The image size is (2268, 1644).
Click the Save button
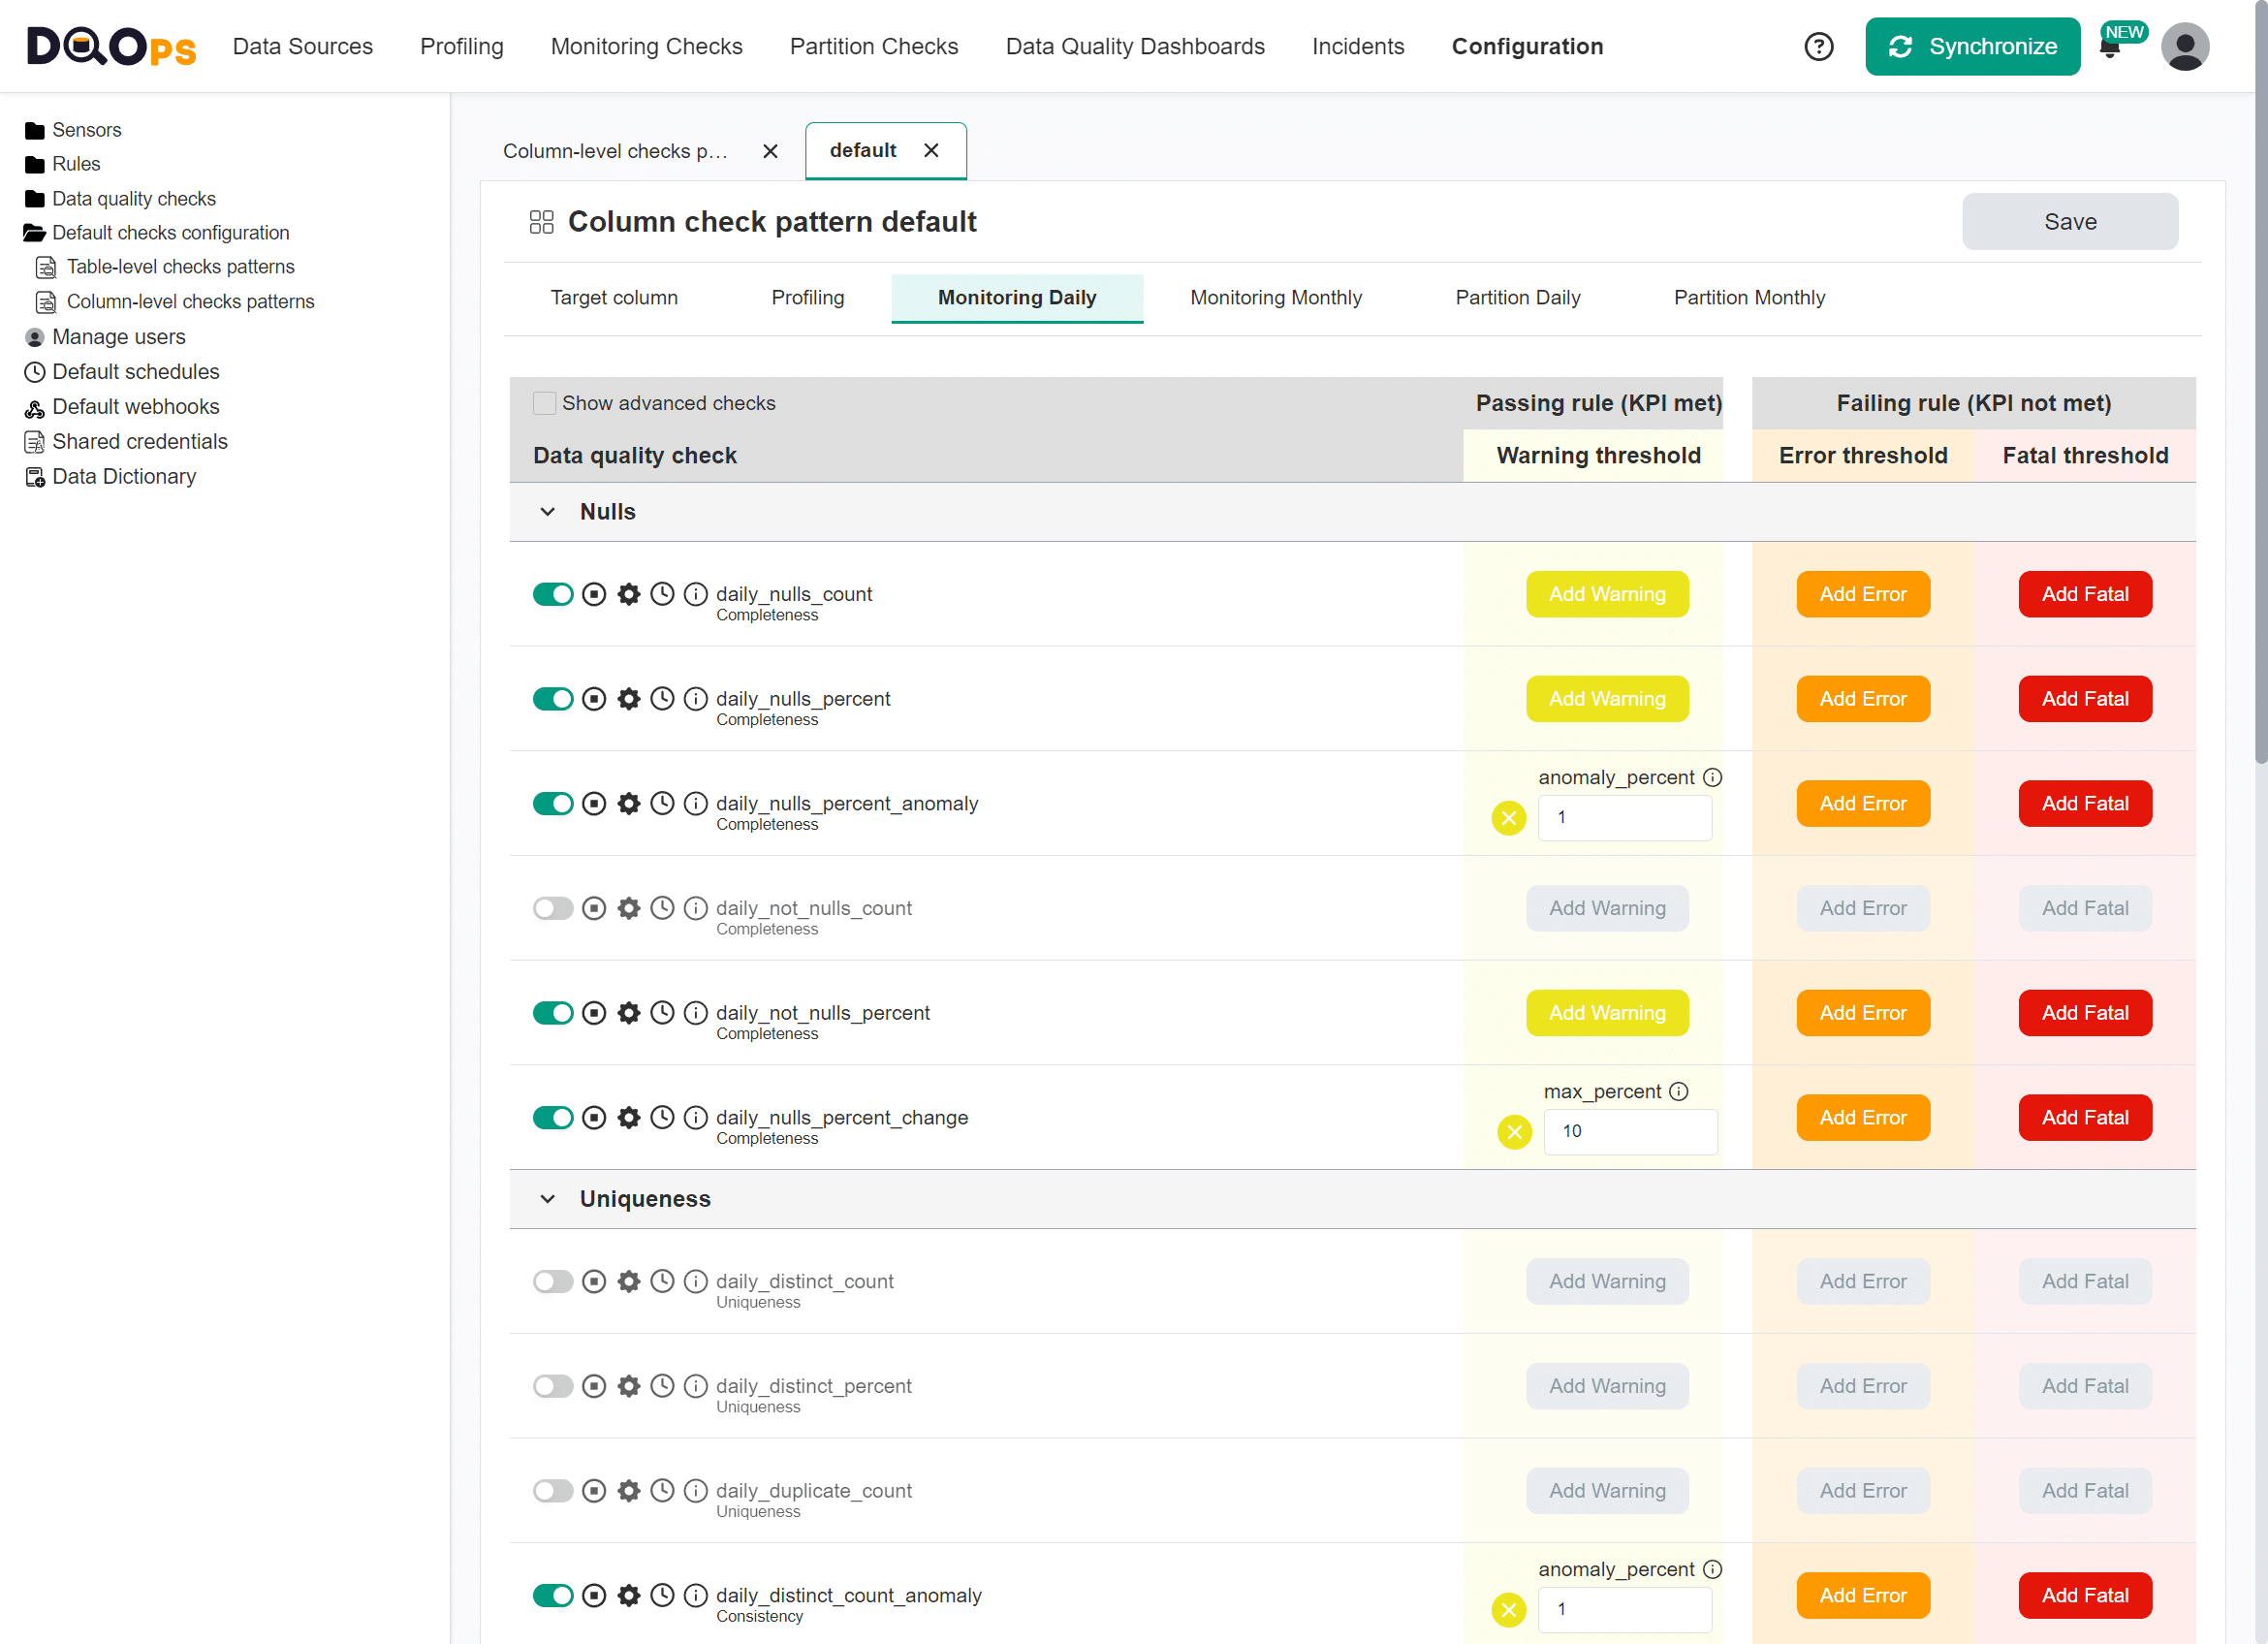point(2070,221)
